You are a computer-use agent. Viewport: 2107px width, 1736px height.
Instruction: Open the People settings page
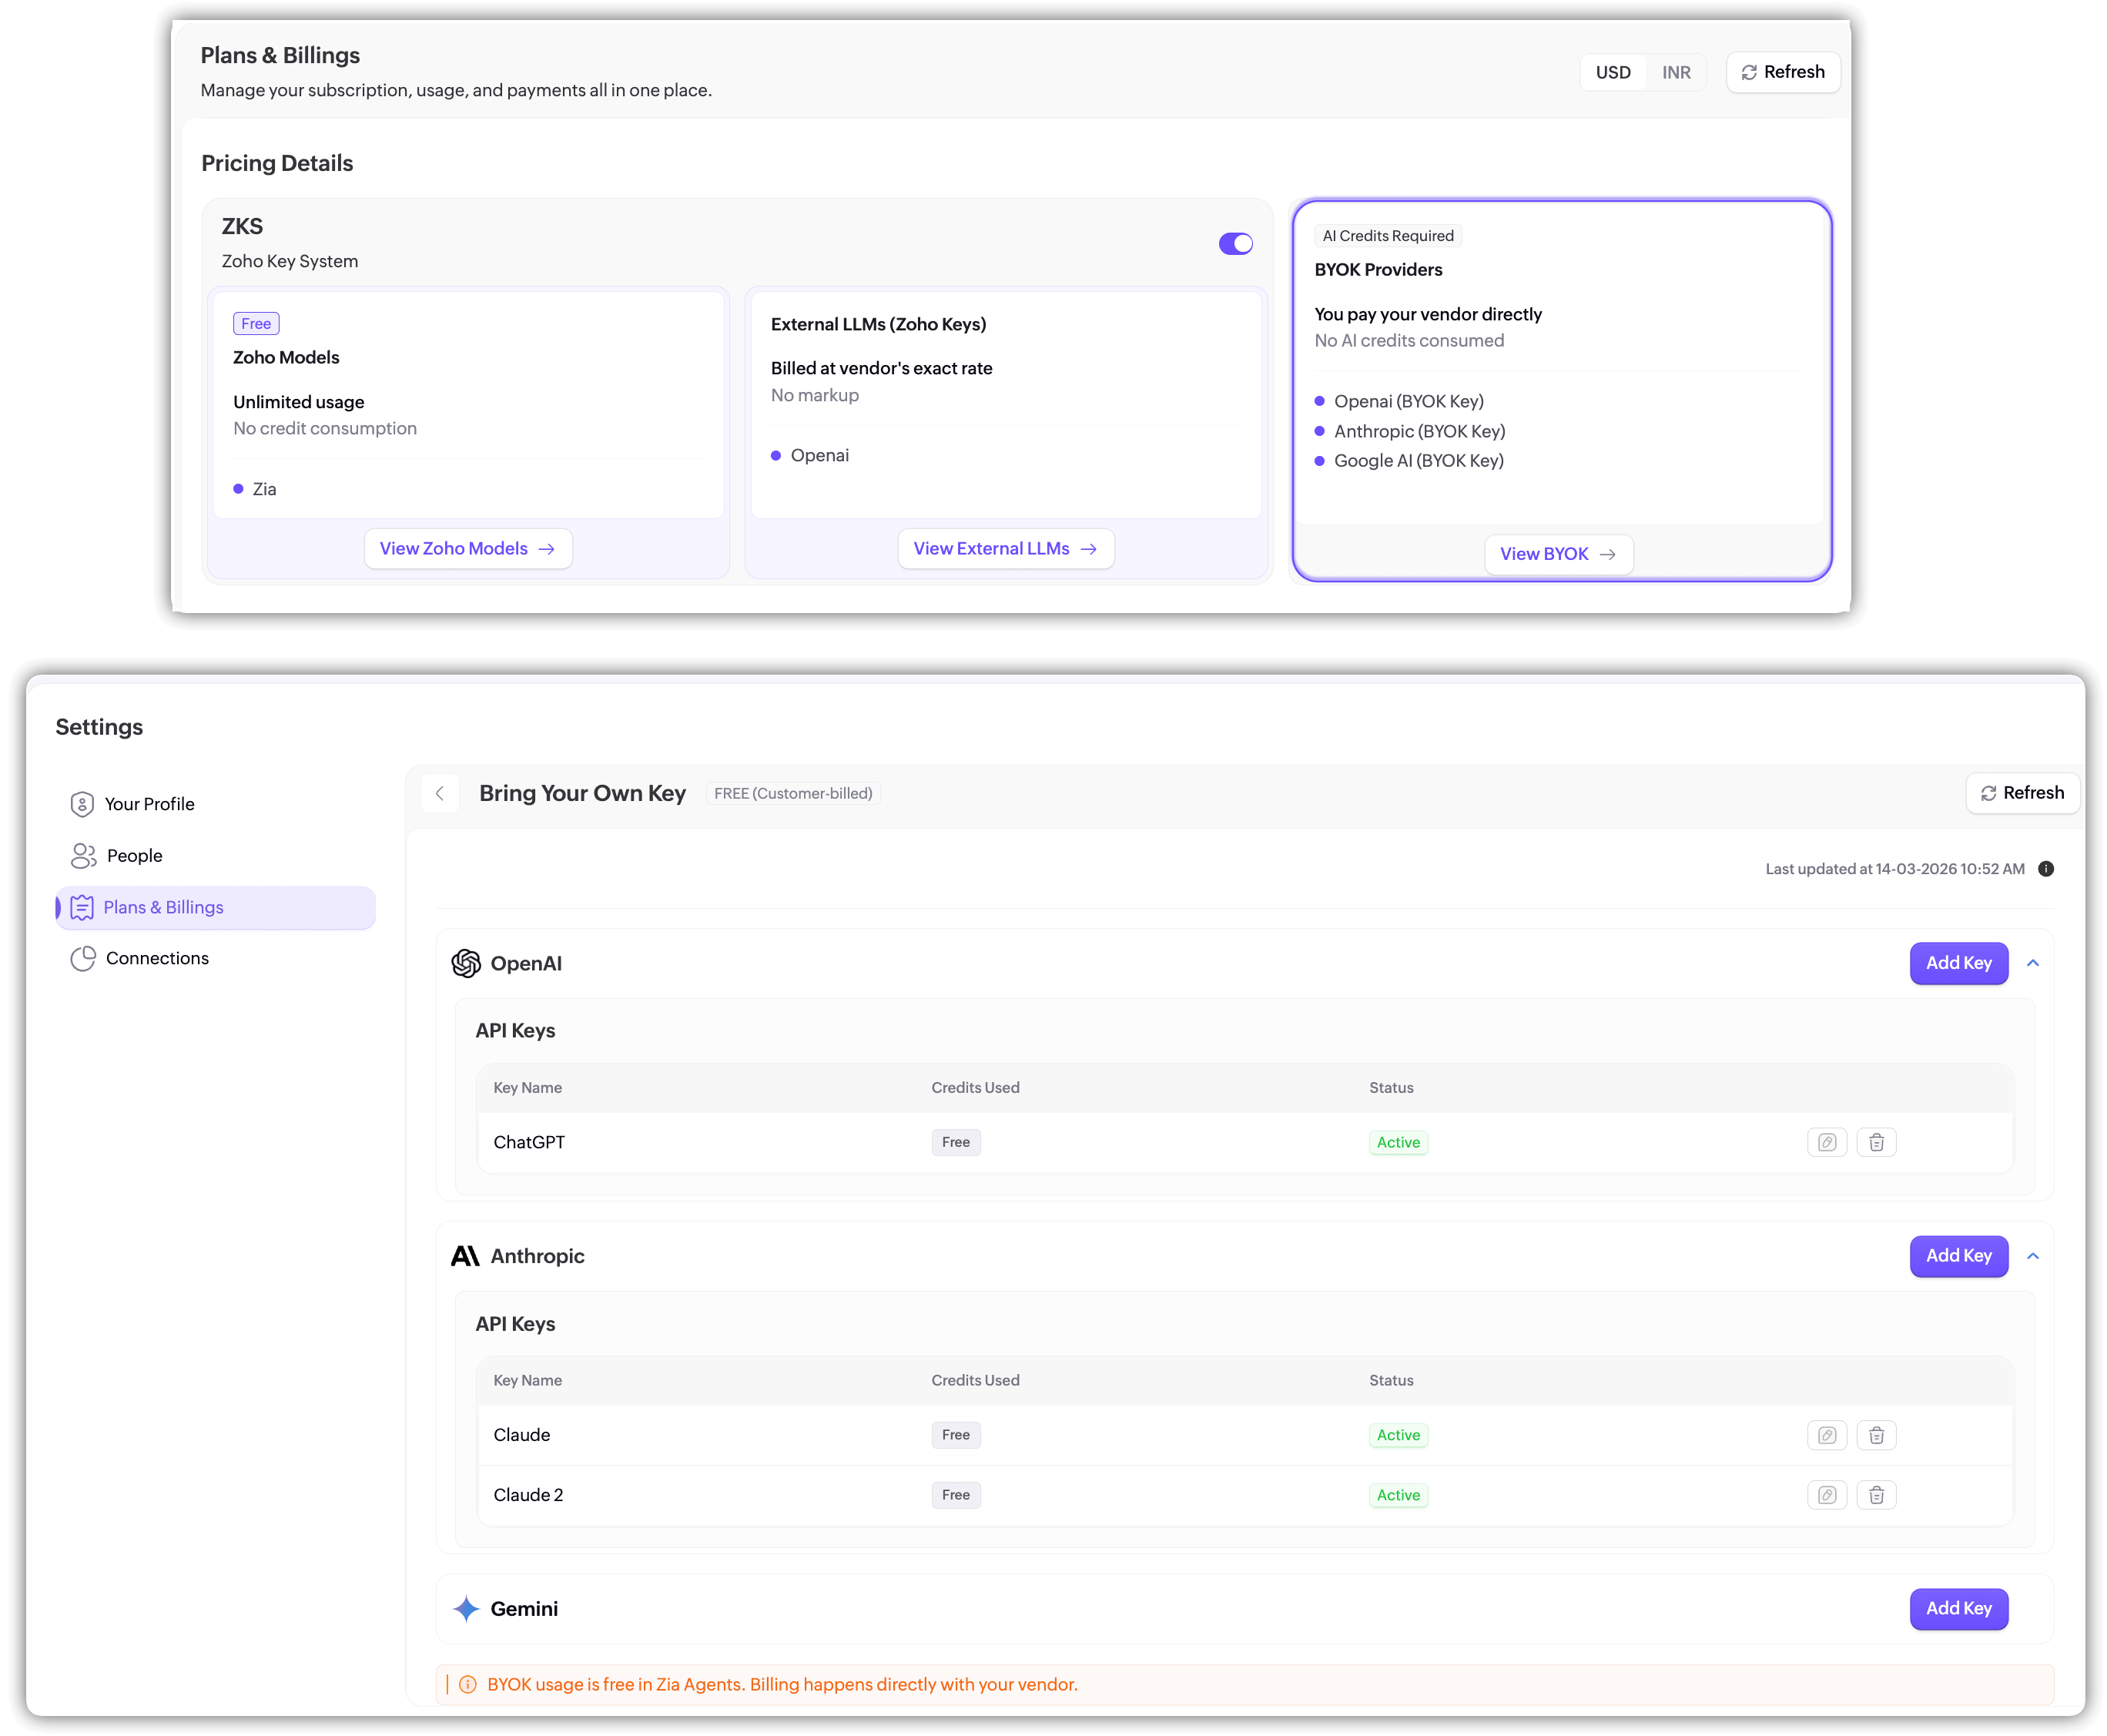[134, 856]
